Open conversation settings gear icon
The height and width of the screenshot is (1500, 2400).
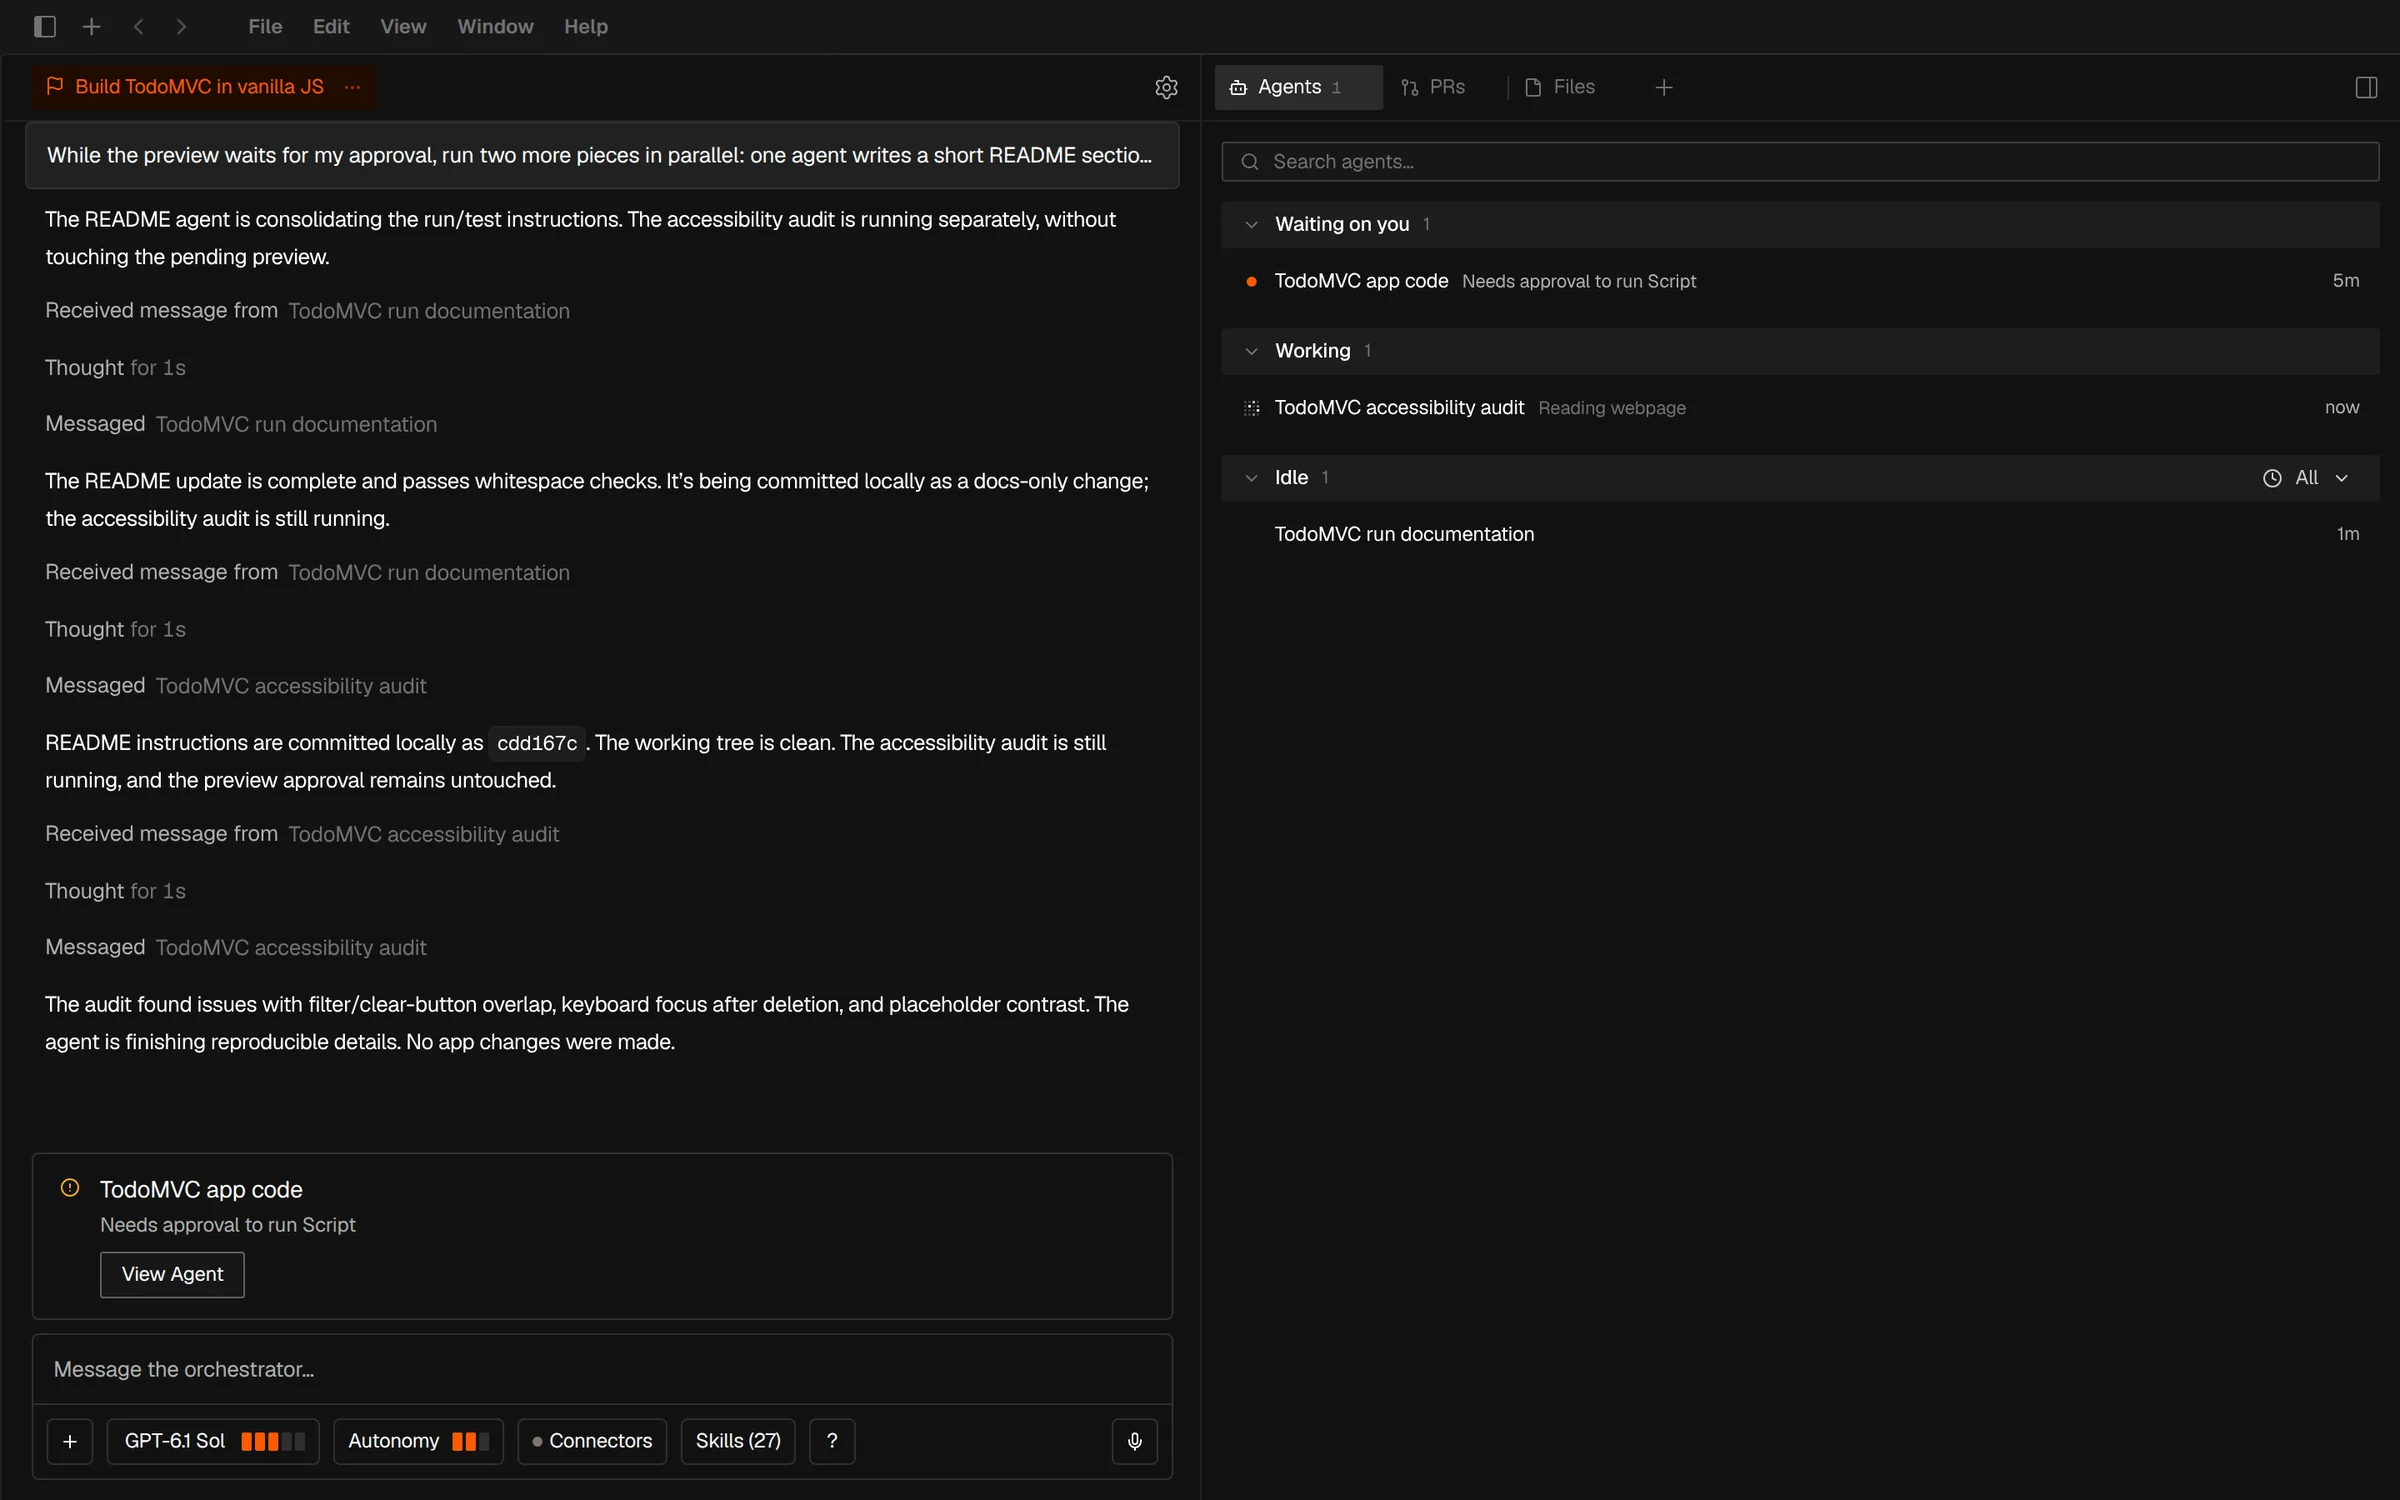[1166, 87]
